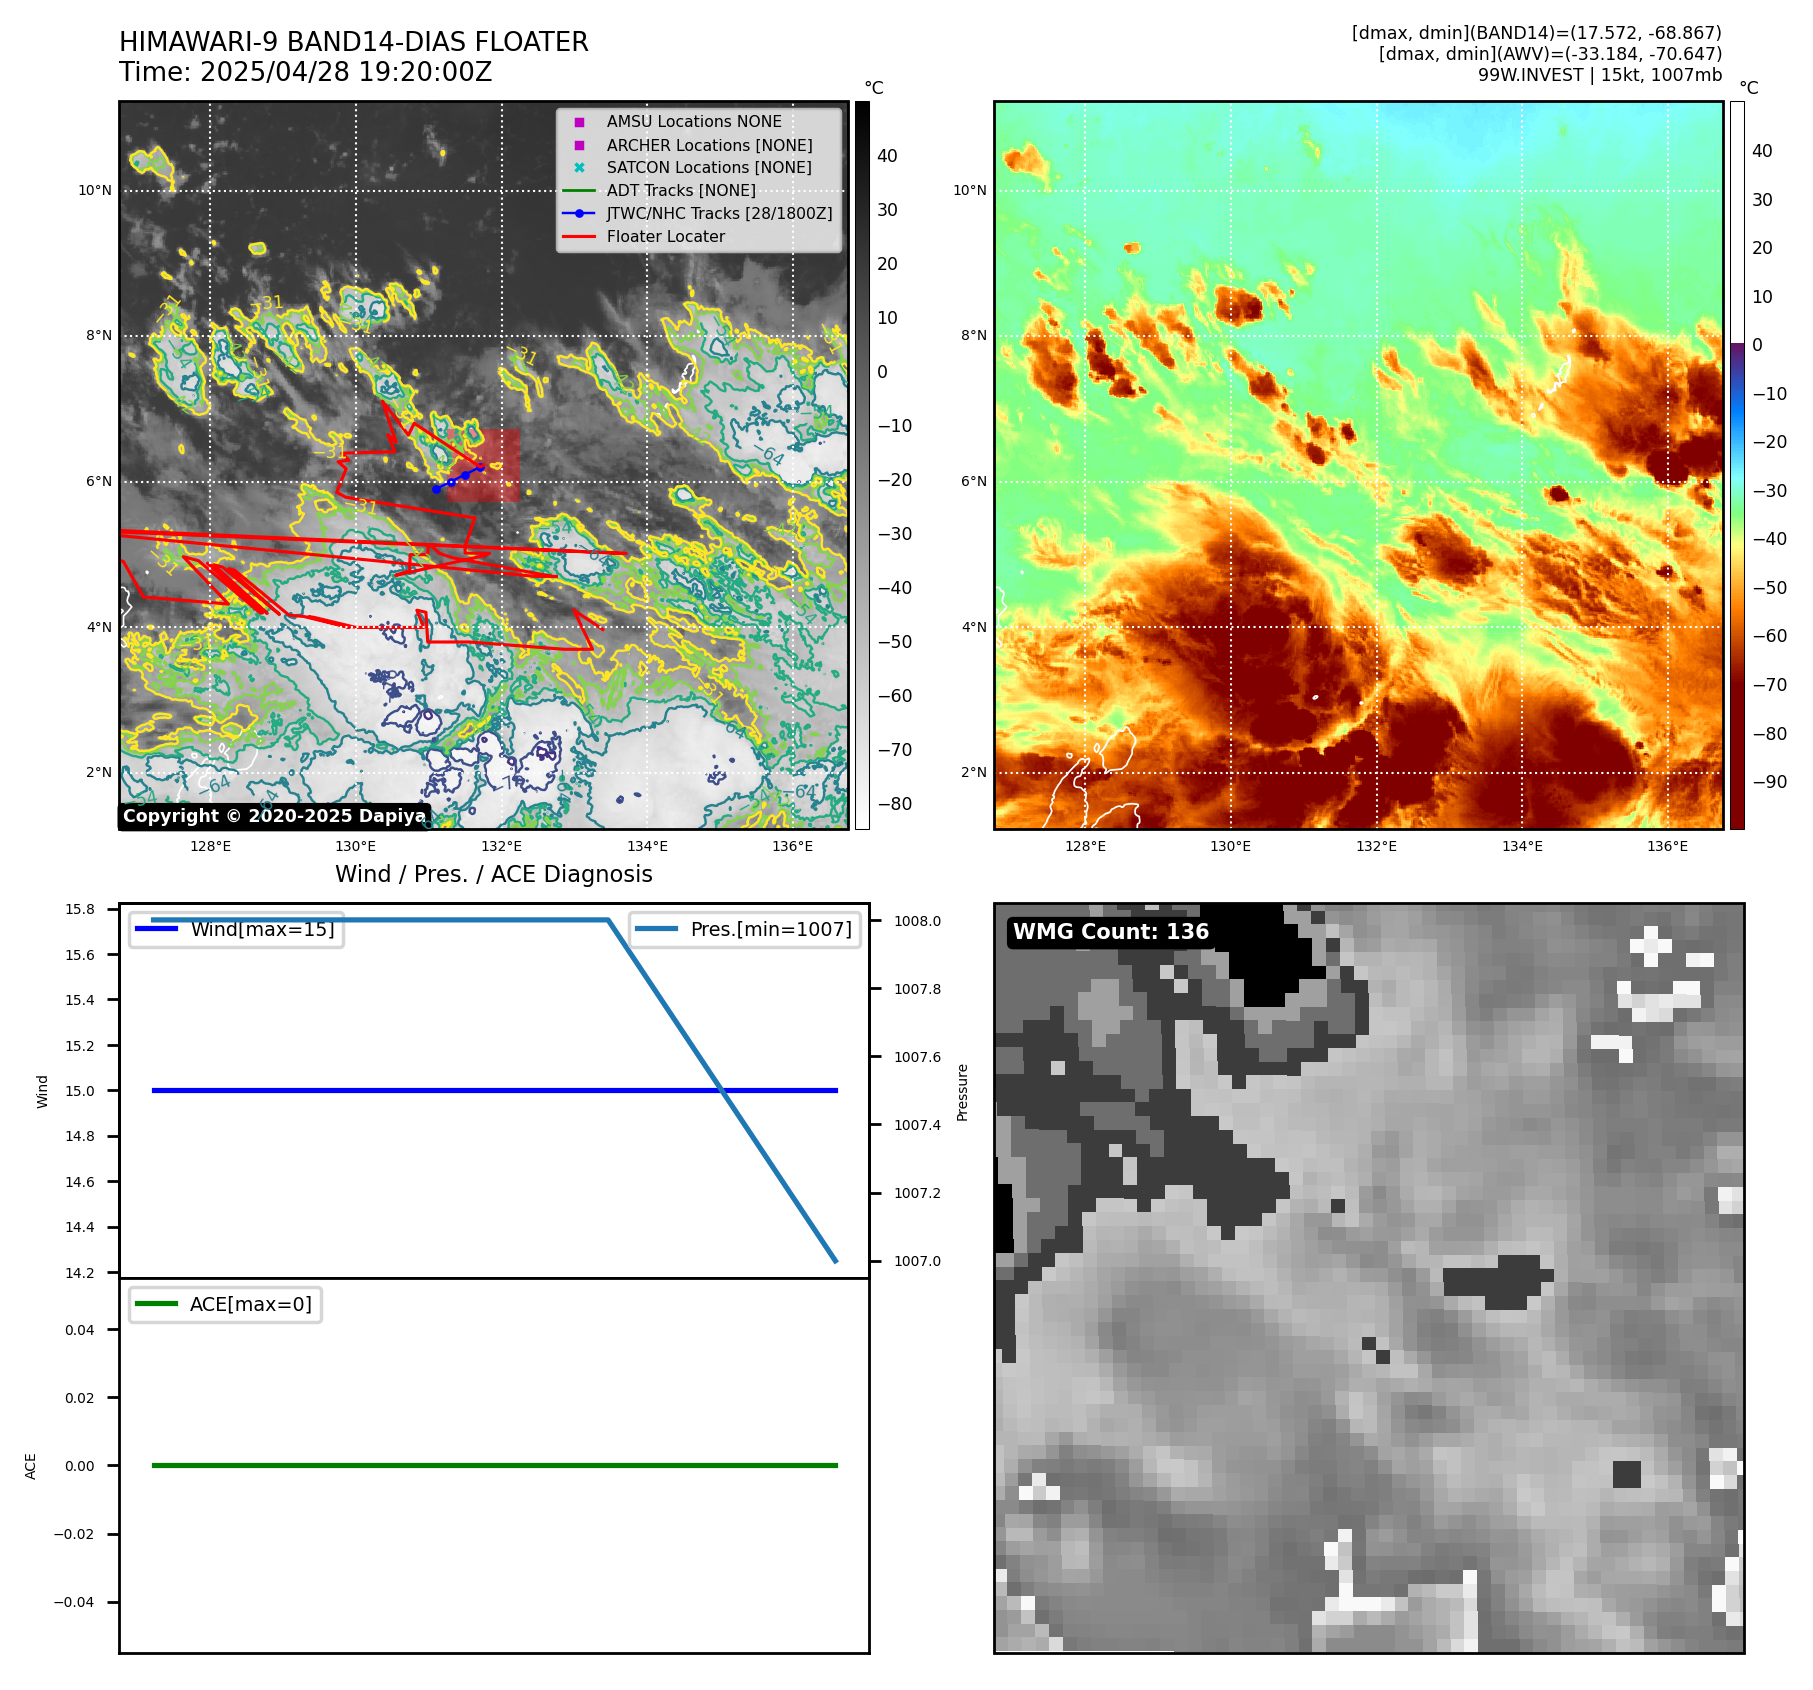Image resolution: width=1813 pixels, height=1690 pixels.
Task: Click the magenta AMSU Locations legend marker
Action: [x=579, y=122]
